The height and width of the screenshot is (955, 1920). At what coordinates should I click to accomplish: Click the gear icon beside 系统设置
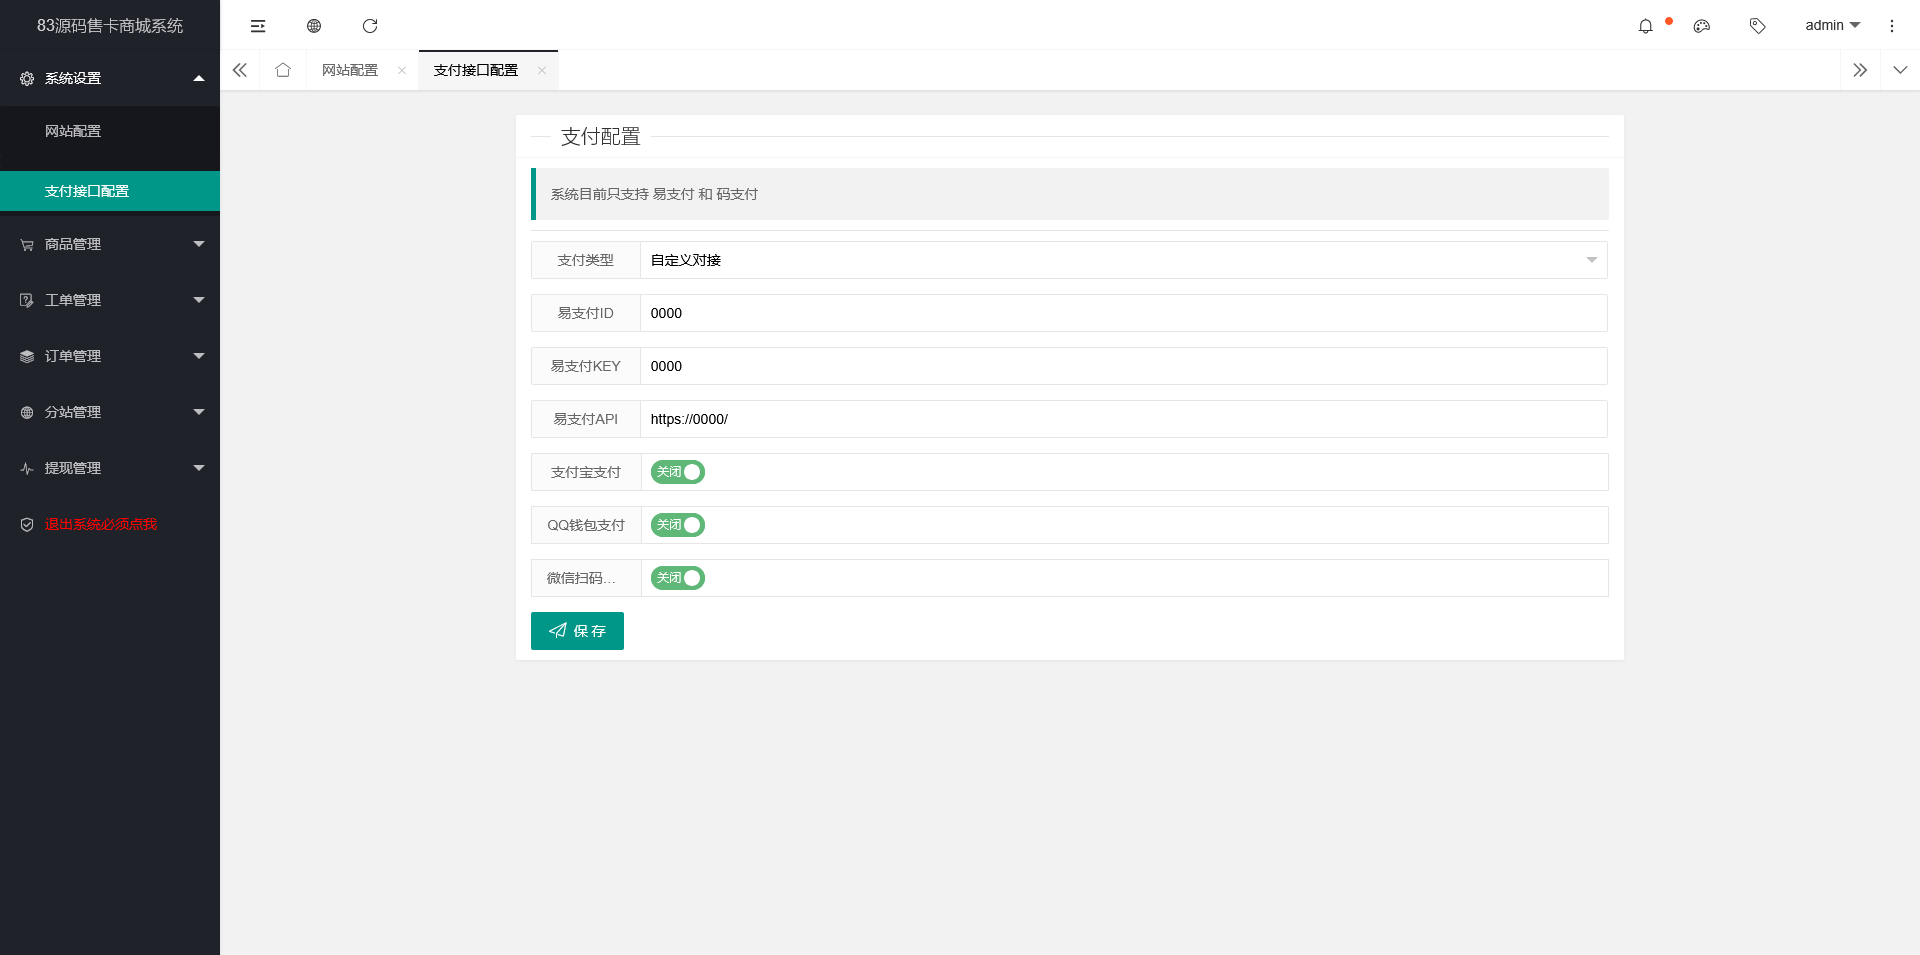(27, 78)
